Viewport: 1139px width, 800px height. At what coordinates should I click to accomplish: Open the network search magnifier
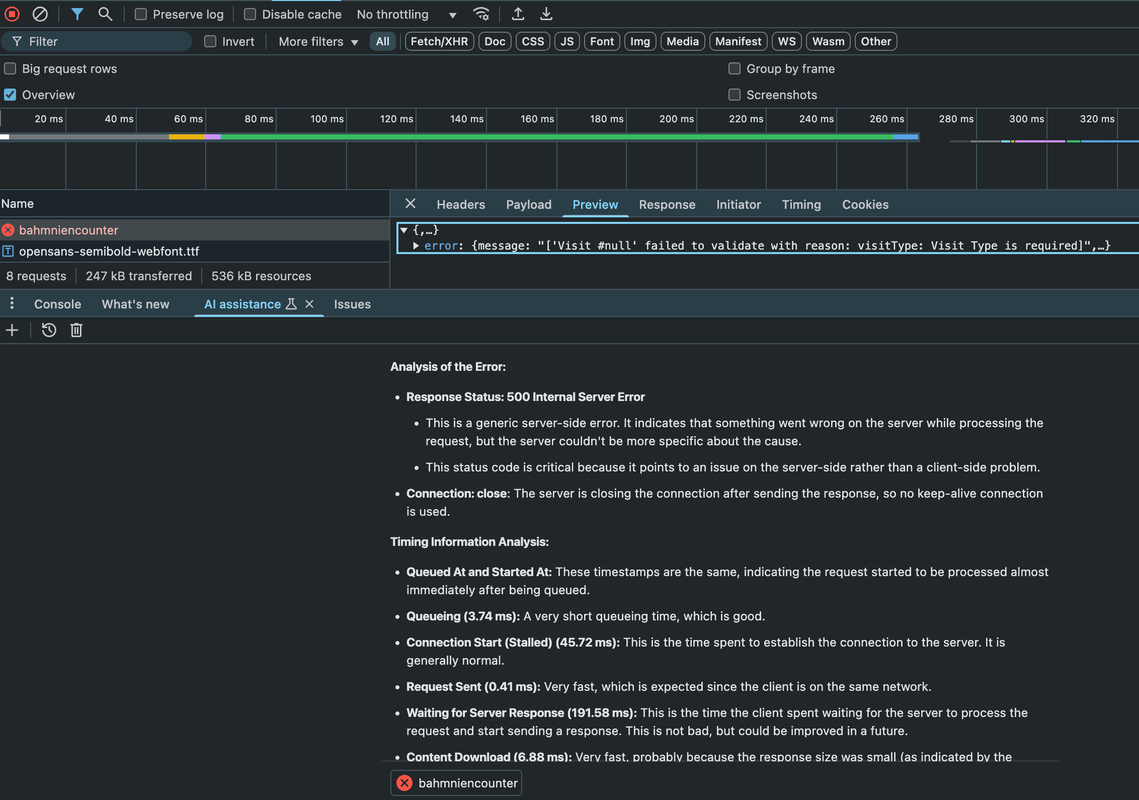(105, 14)
